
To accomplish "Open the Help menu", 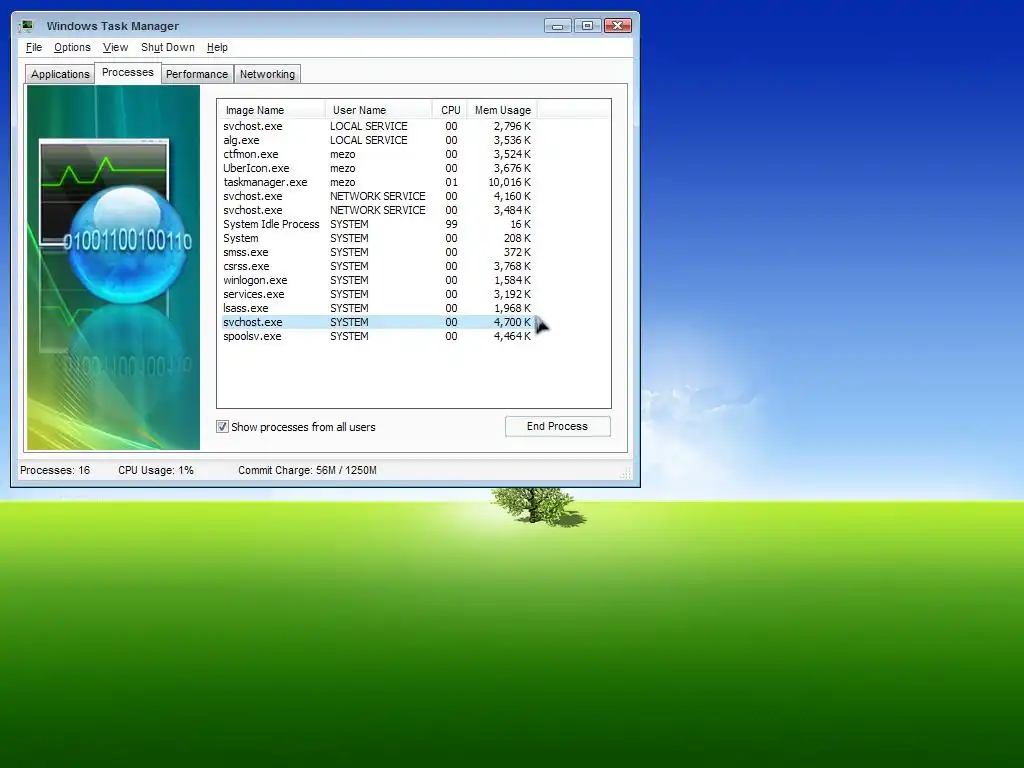I will [x=217, y=47].
